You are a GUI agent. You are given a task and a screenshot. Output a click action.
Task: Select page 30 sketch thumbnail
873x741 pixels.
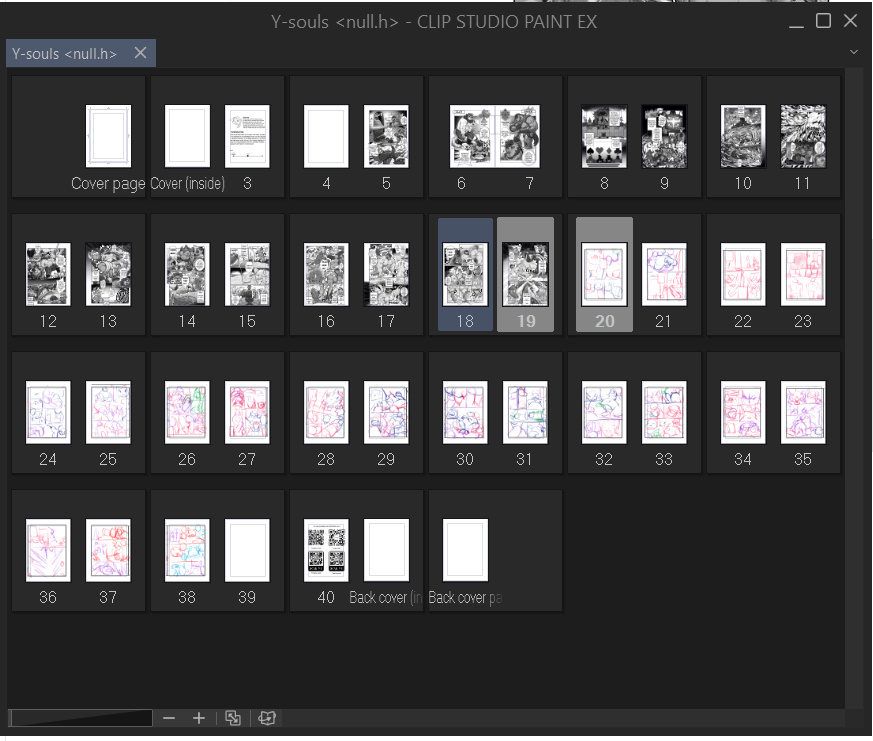point(465,413)
